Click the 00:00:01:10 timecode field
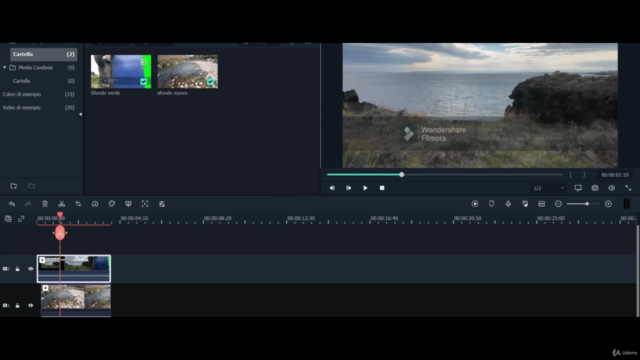 (615, 175)
